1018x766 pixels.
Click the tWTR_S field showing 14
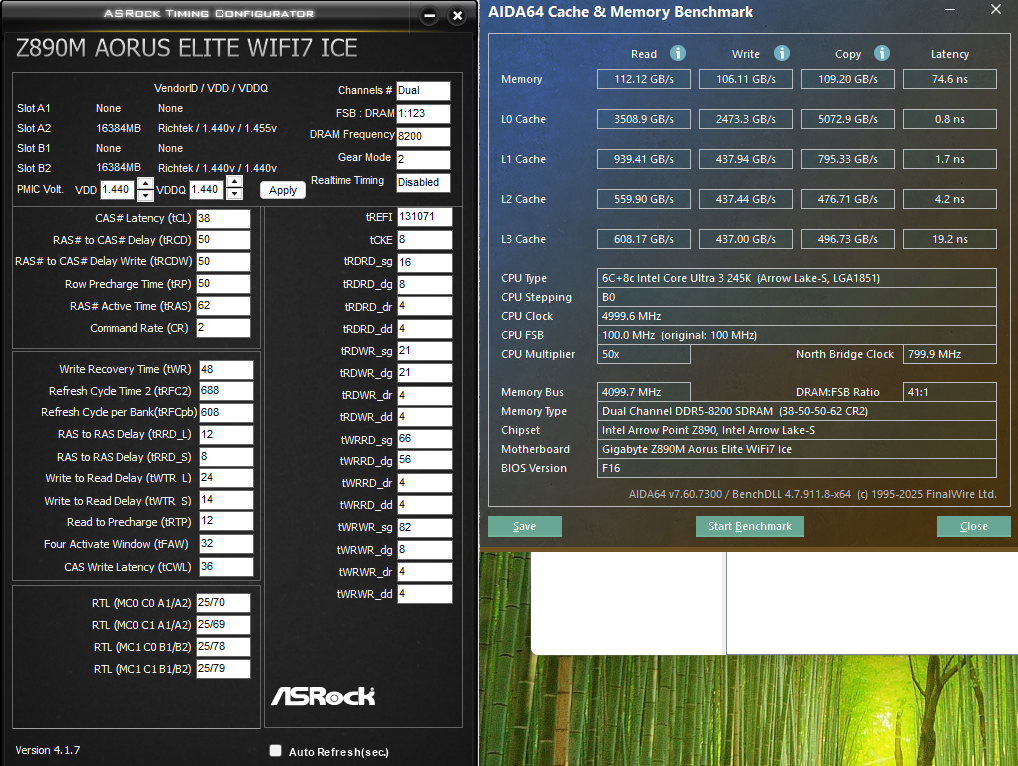(x=226, y=500)
